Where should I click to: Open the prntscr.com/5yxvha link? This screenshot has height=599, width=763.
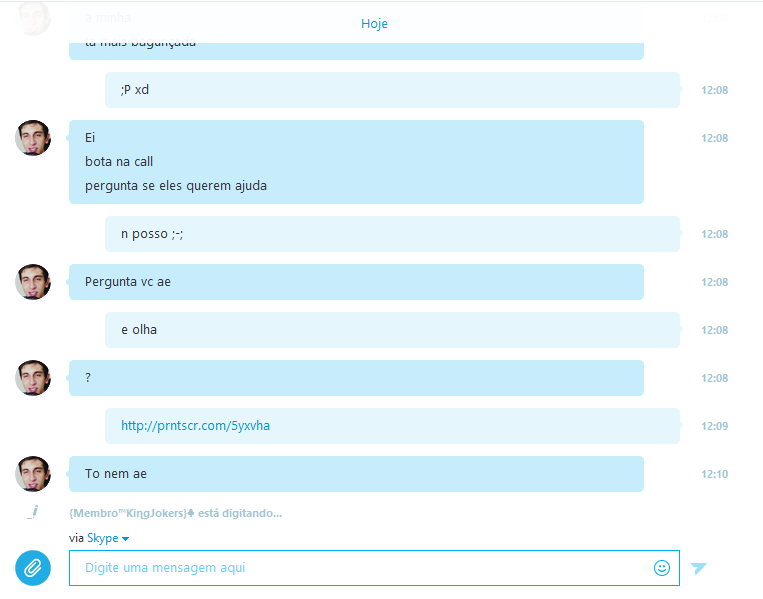tap(195, 426)
